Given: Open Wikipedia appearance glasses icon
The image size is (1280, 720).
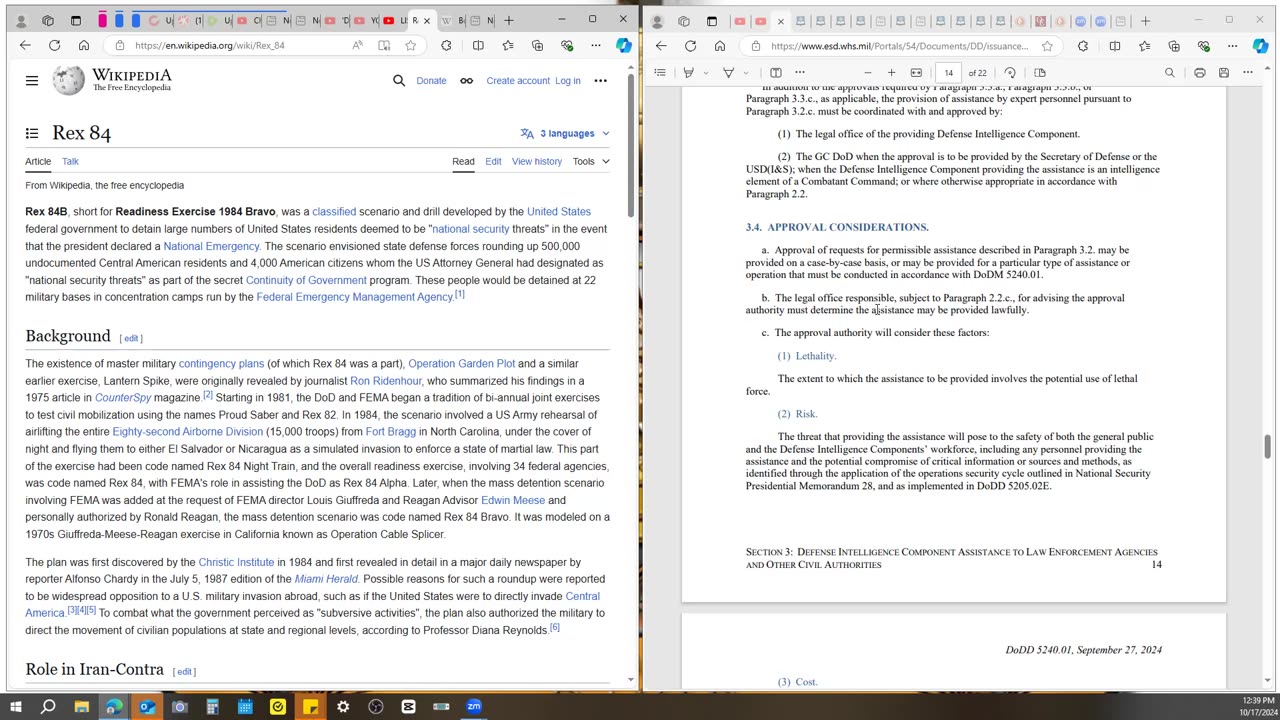Looking at the screenshot, I should pos(466,81).
